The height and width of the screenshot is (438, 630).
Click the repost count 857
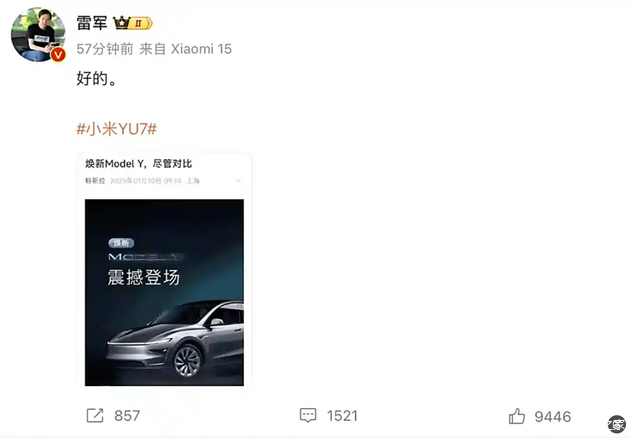pos(127,416)
